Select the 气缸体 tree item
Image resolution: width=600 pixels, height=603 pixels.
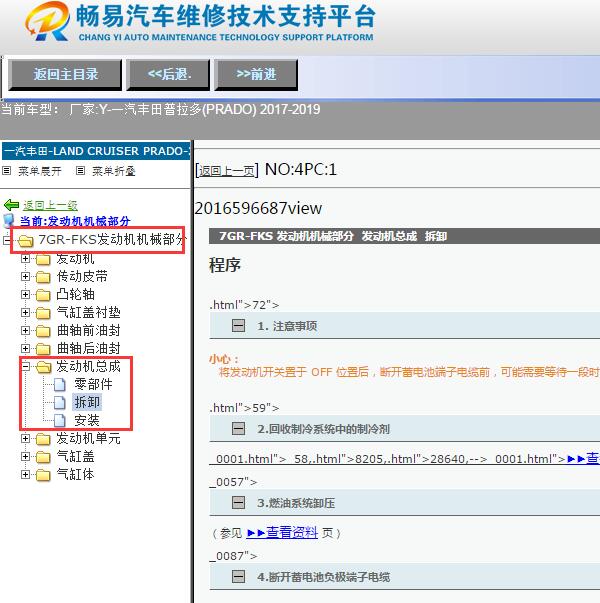coord(75,474)
